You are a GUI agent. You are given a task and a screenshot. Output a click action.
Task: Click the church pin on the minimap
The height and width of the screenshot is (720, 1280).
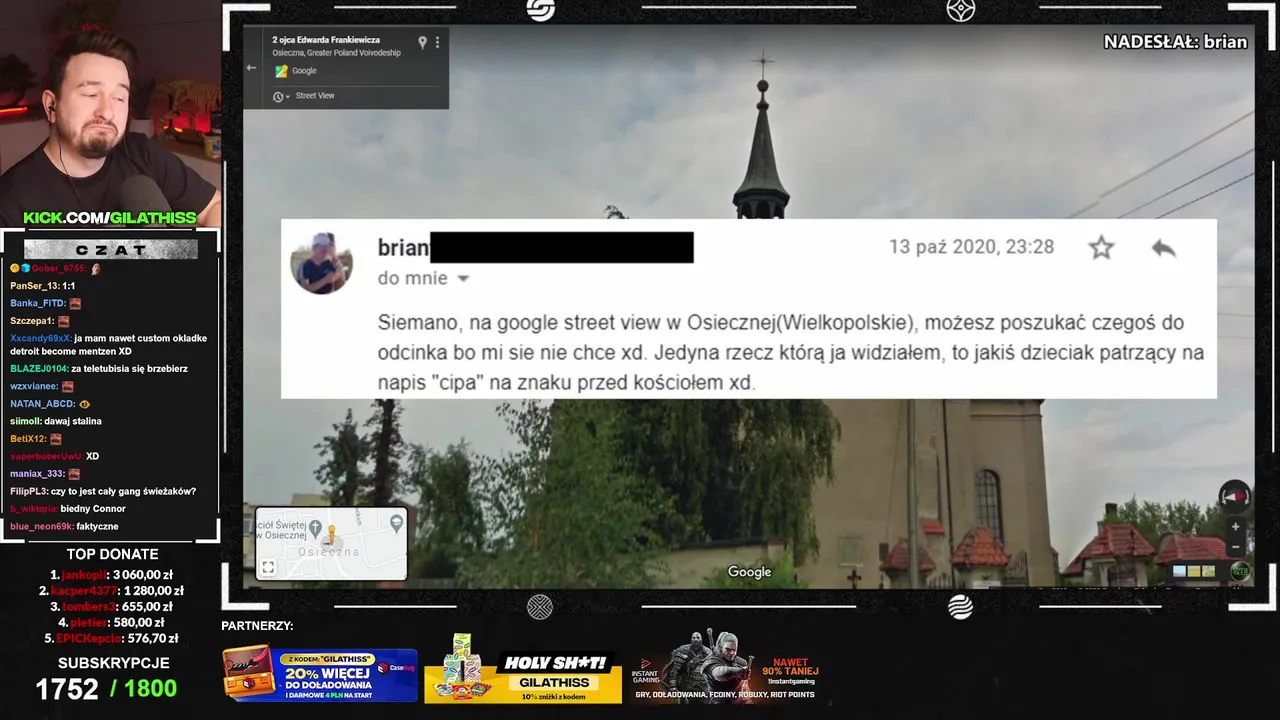point(315,527)
